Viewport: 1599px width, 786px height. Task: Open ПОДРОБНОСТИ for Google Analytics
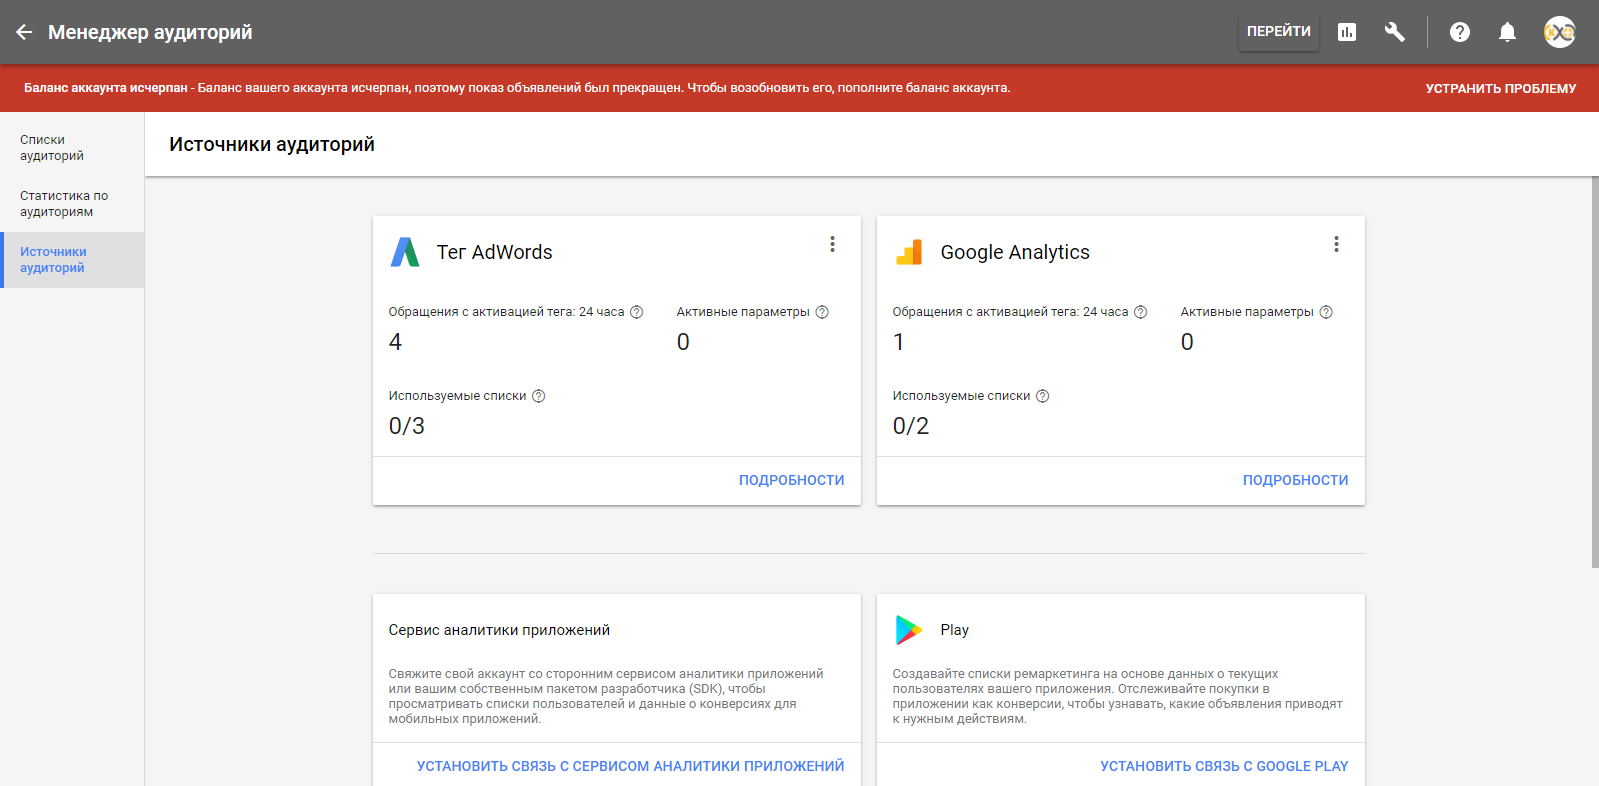tap(1296, 481)
